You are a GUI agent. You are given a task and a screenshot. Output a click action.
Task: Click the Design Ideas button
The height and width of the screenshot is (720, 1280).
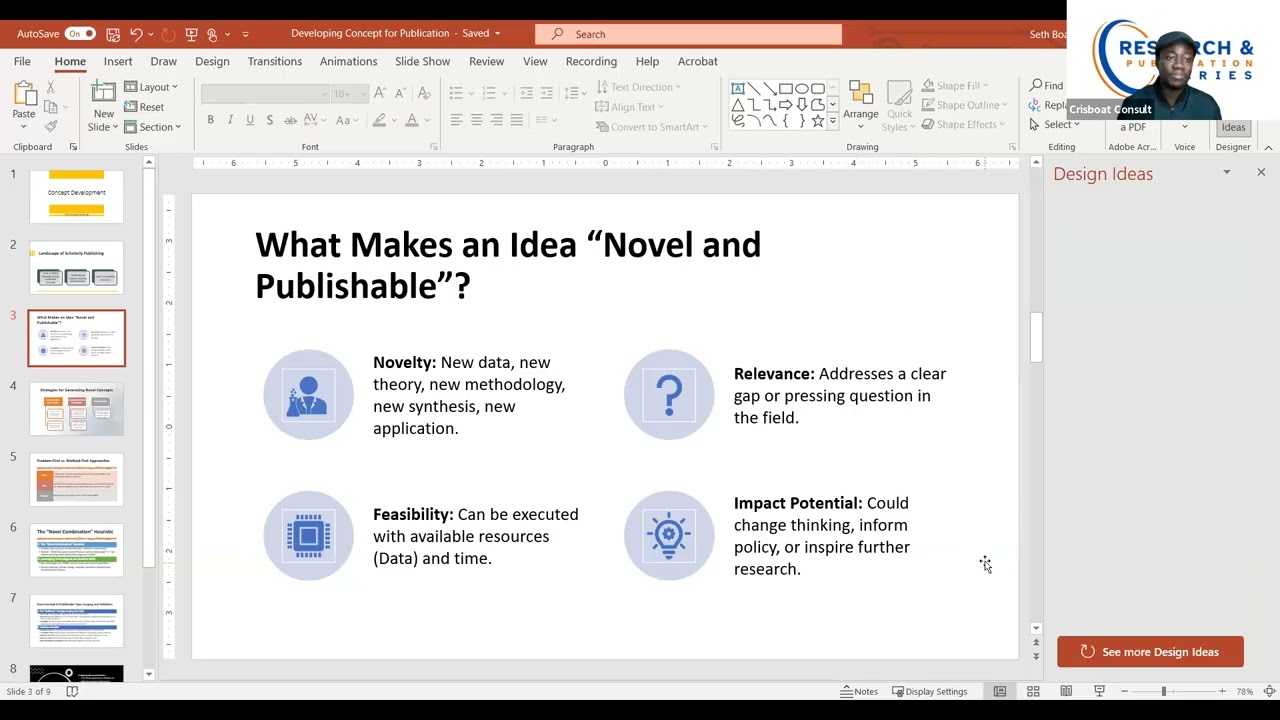[1233, 127]
